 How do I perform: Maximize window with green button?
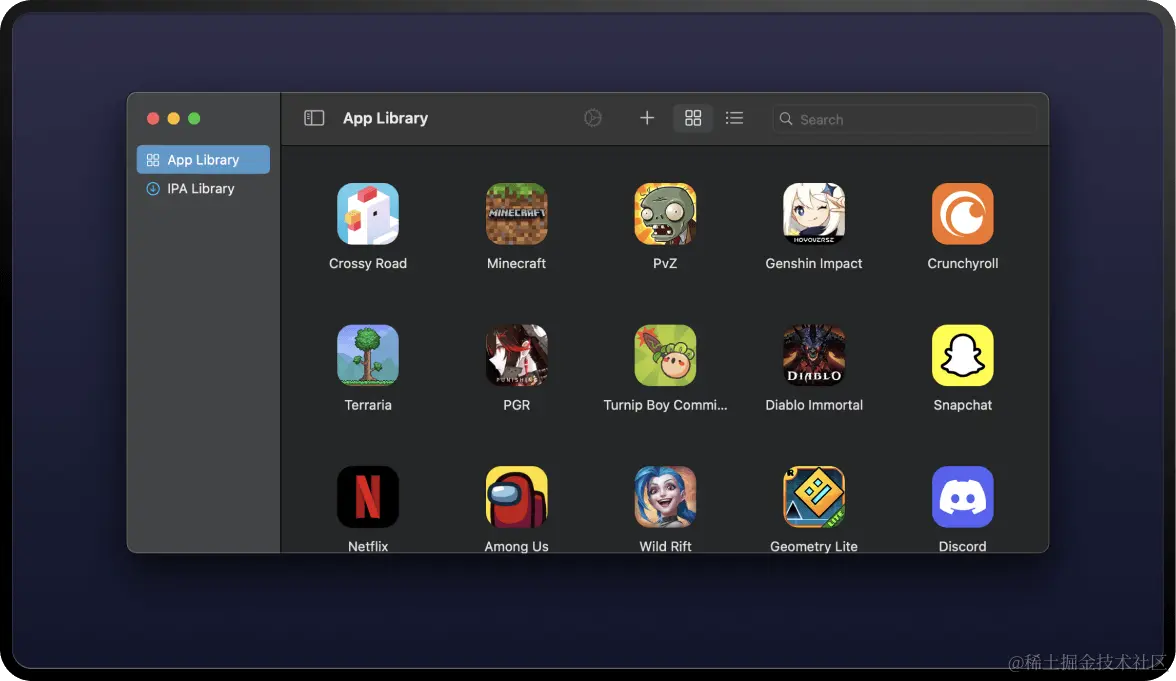(x=194, y=118)
